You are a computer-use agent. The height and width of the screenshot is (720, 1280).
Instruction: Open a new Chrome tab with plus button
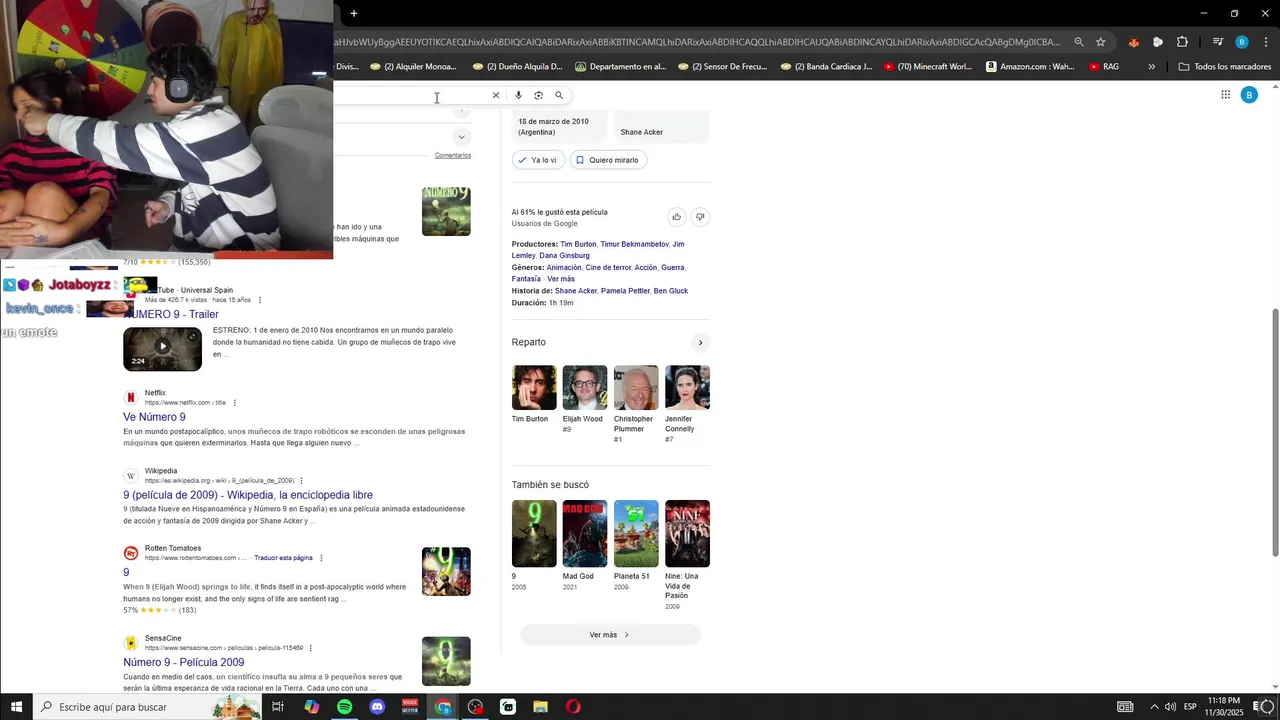[354, 13]
